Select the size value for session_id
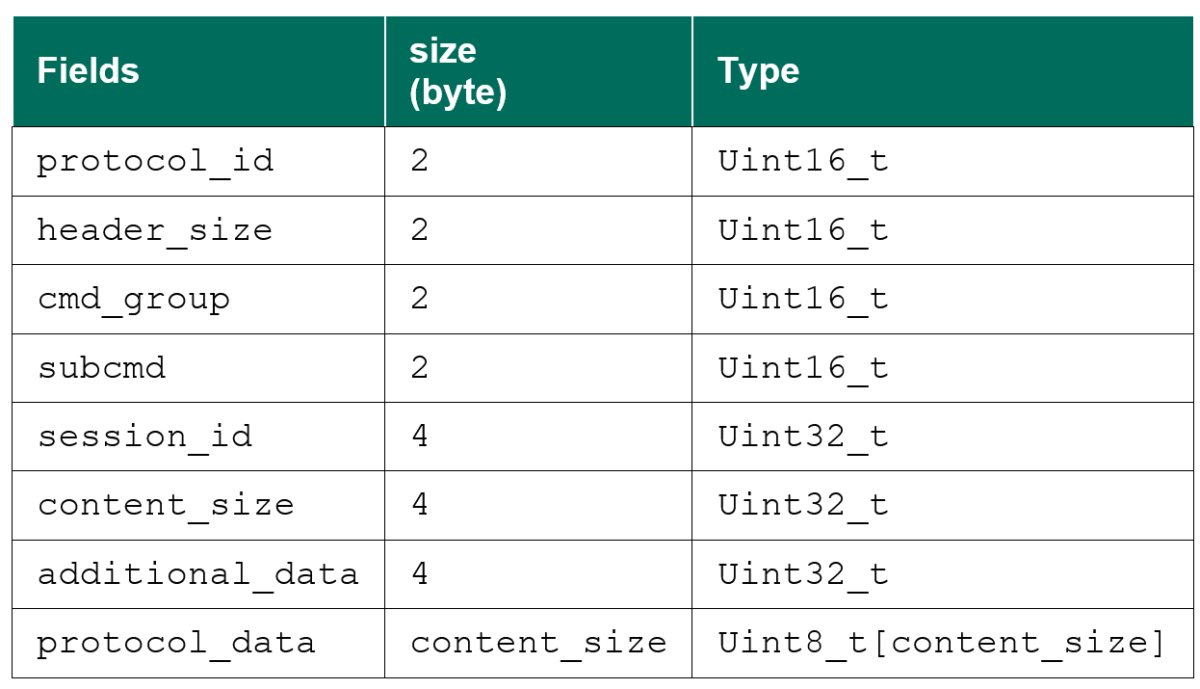The image size is (1200, 689). pos(420,437)
